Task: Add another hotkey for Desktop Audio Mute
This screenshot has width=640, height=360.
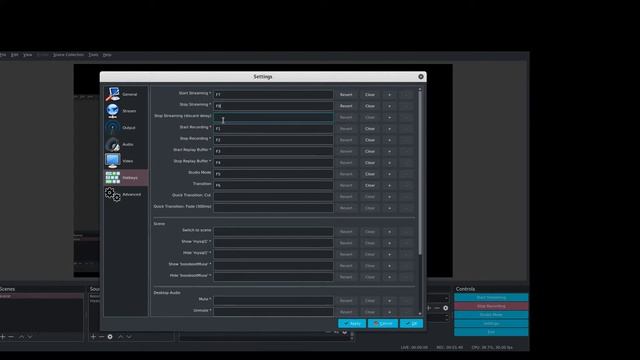Action: pyautogui.click(x=389, y=301)
